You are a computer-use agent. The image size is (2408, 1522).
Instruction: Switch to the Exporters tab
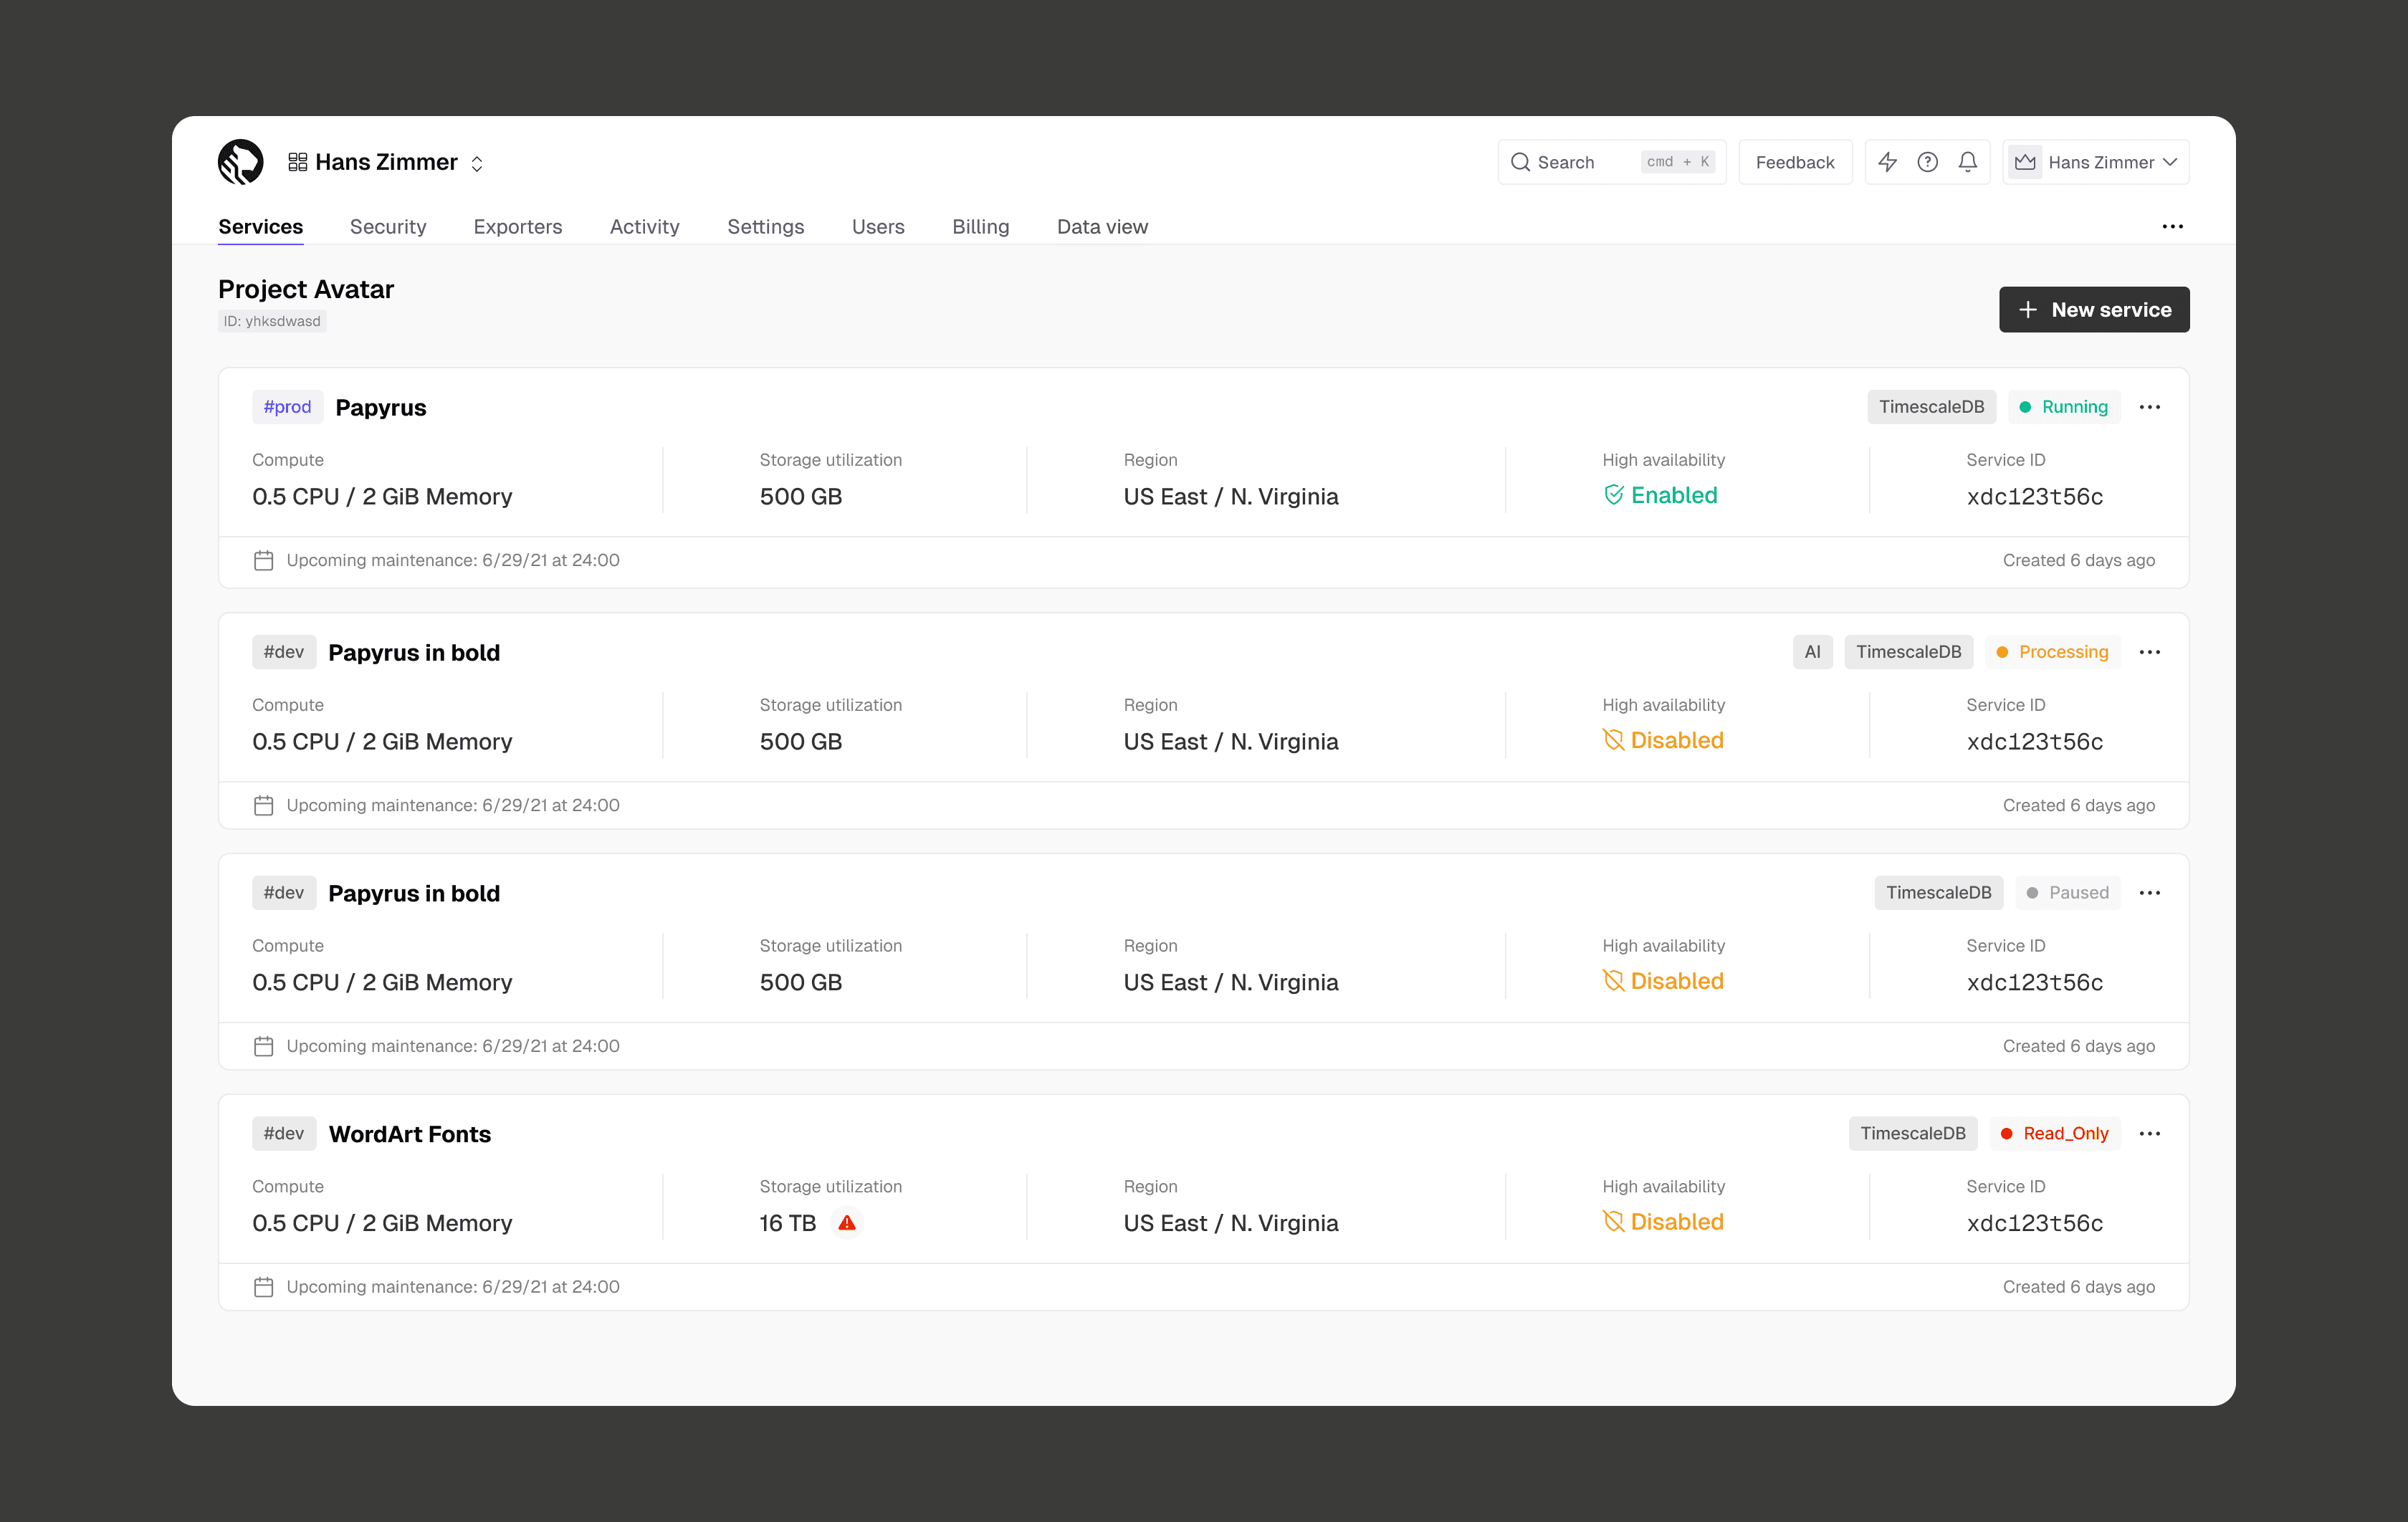point(518,227)
